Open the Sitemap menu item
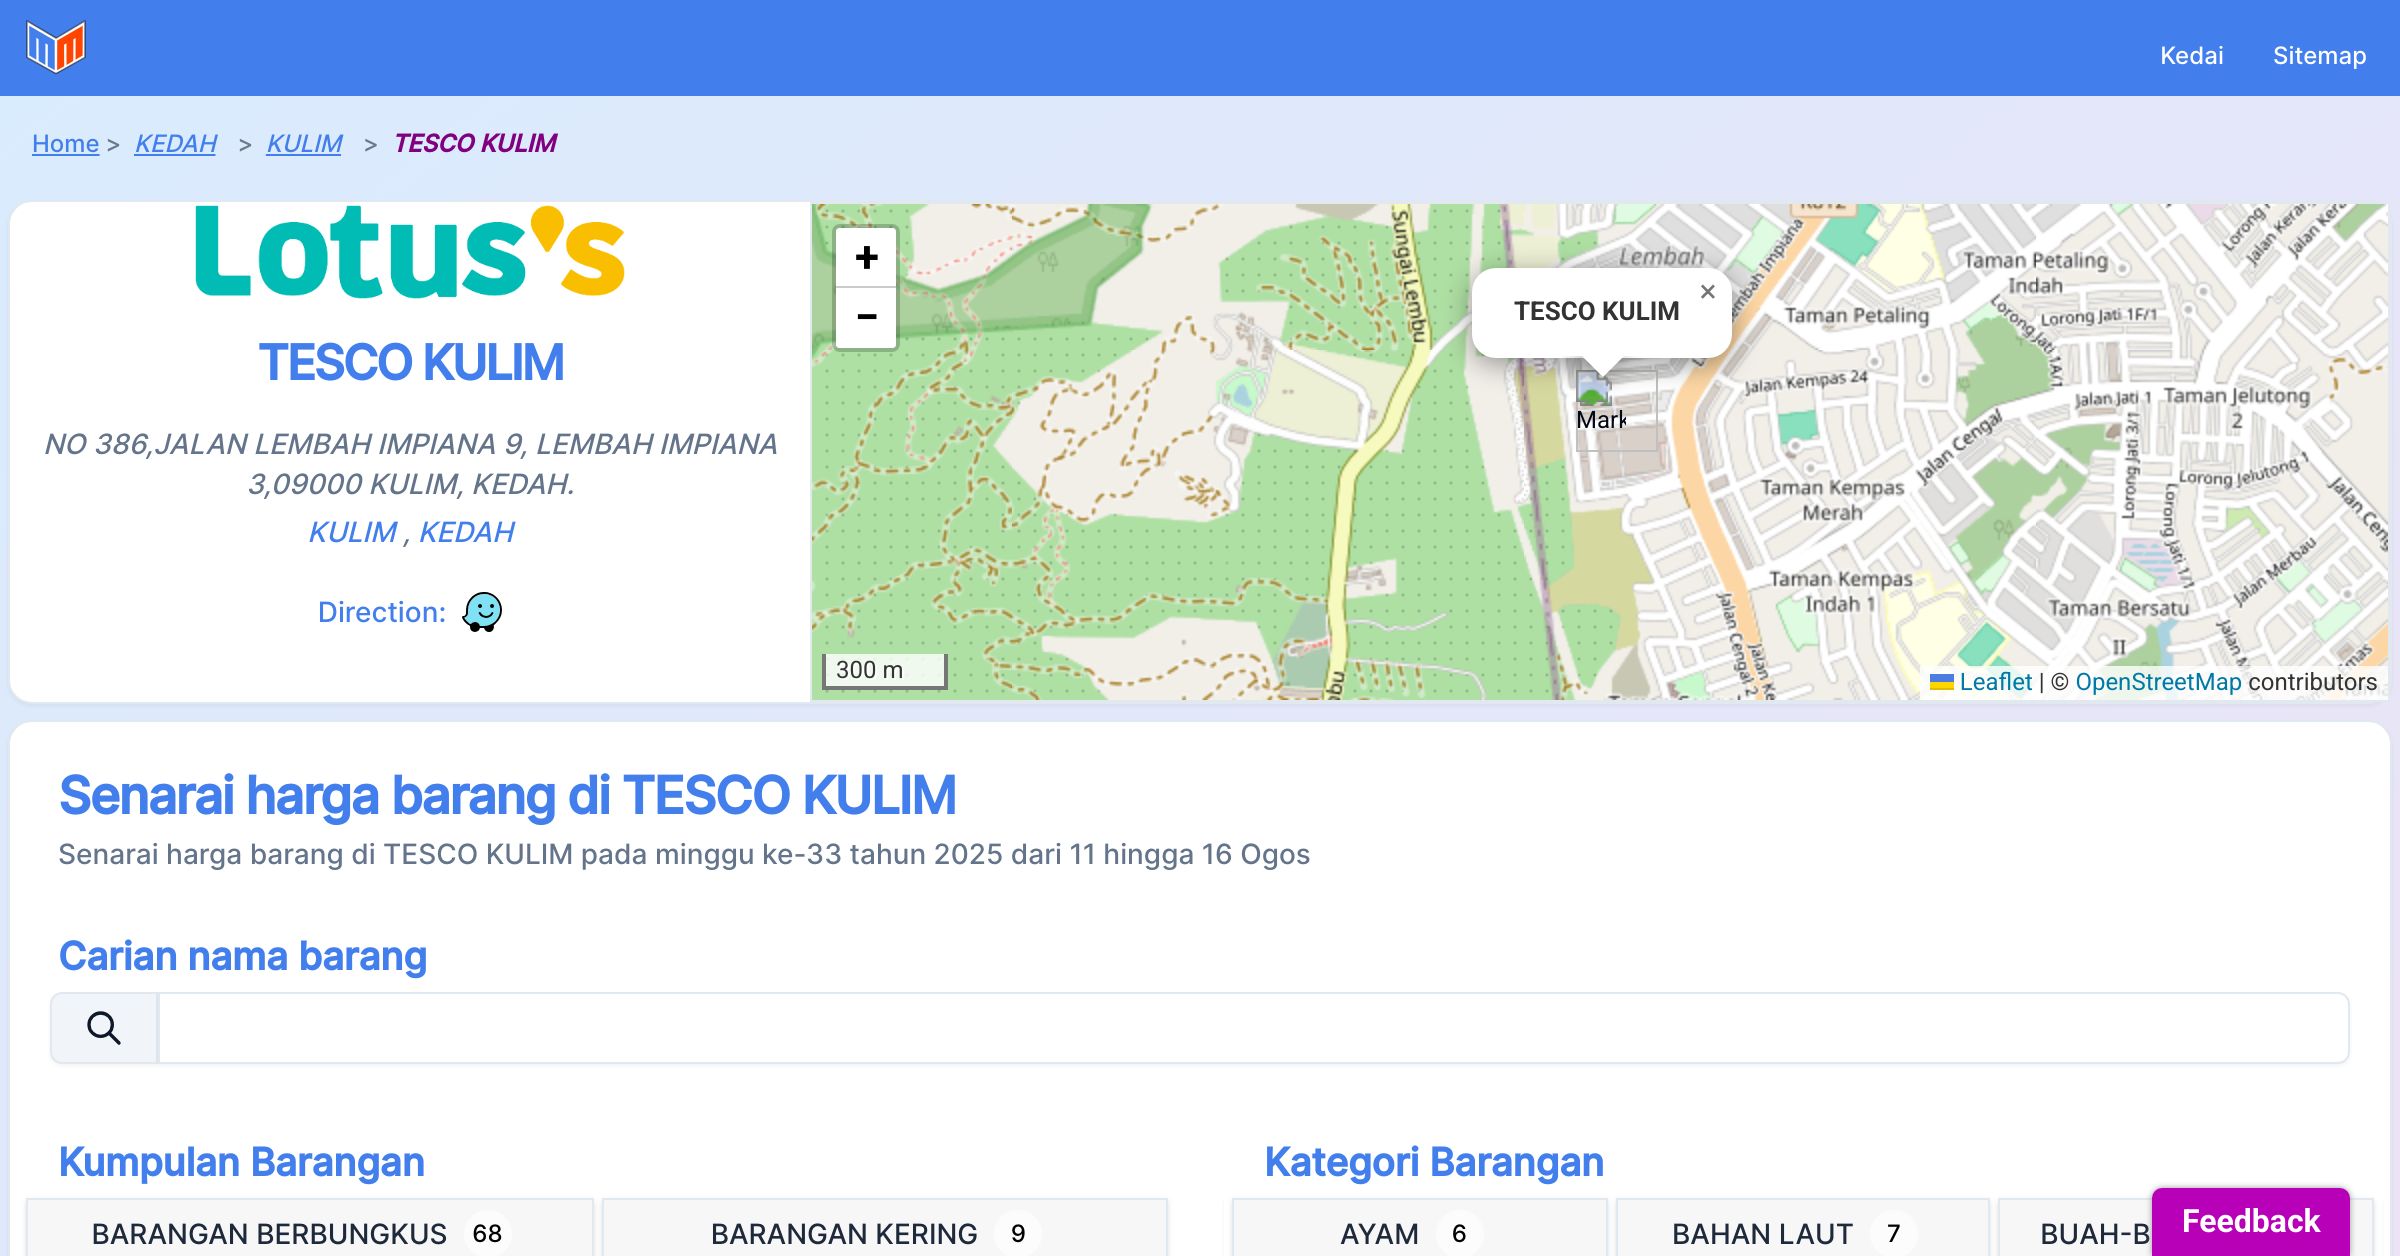This screenshot has height=1256, width=2400. click(2319, 56)
